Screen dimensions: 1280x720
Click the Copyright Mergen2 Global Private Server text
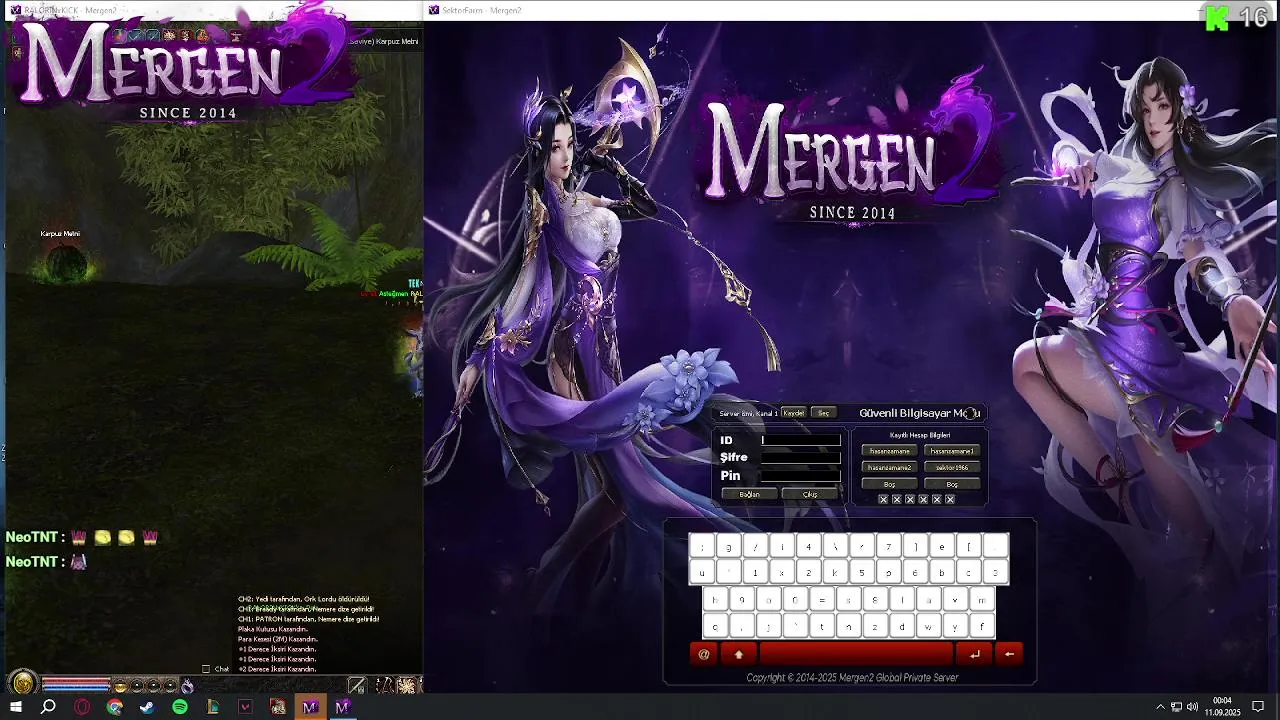click(852, 678)
